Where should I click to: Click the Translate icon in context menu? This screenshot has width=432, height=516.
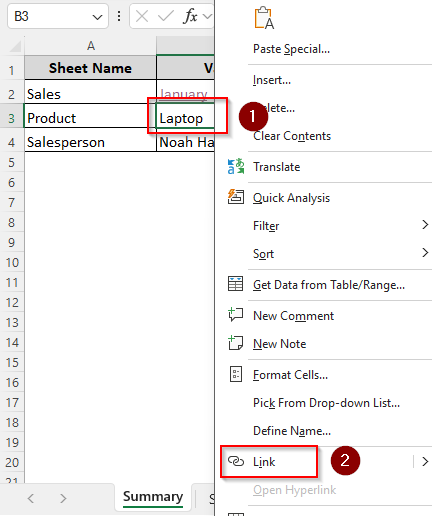tap(236, 167)
